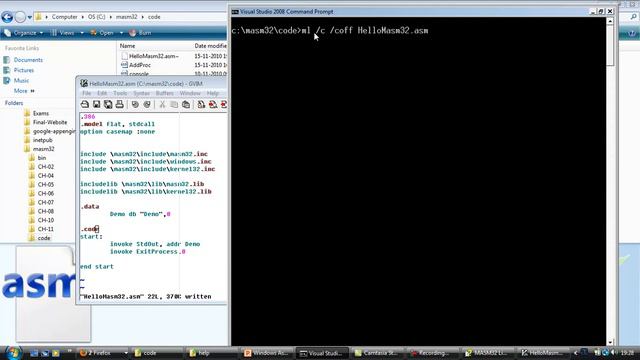Show hidden system tray icons arrow
The height and width of the screenshot is (360, 640).
(576, 353)
